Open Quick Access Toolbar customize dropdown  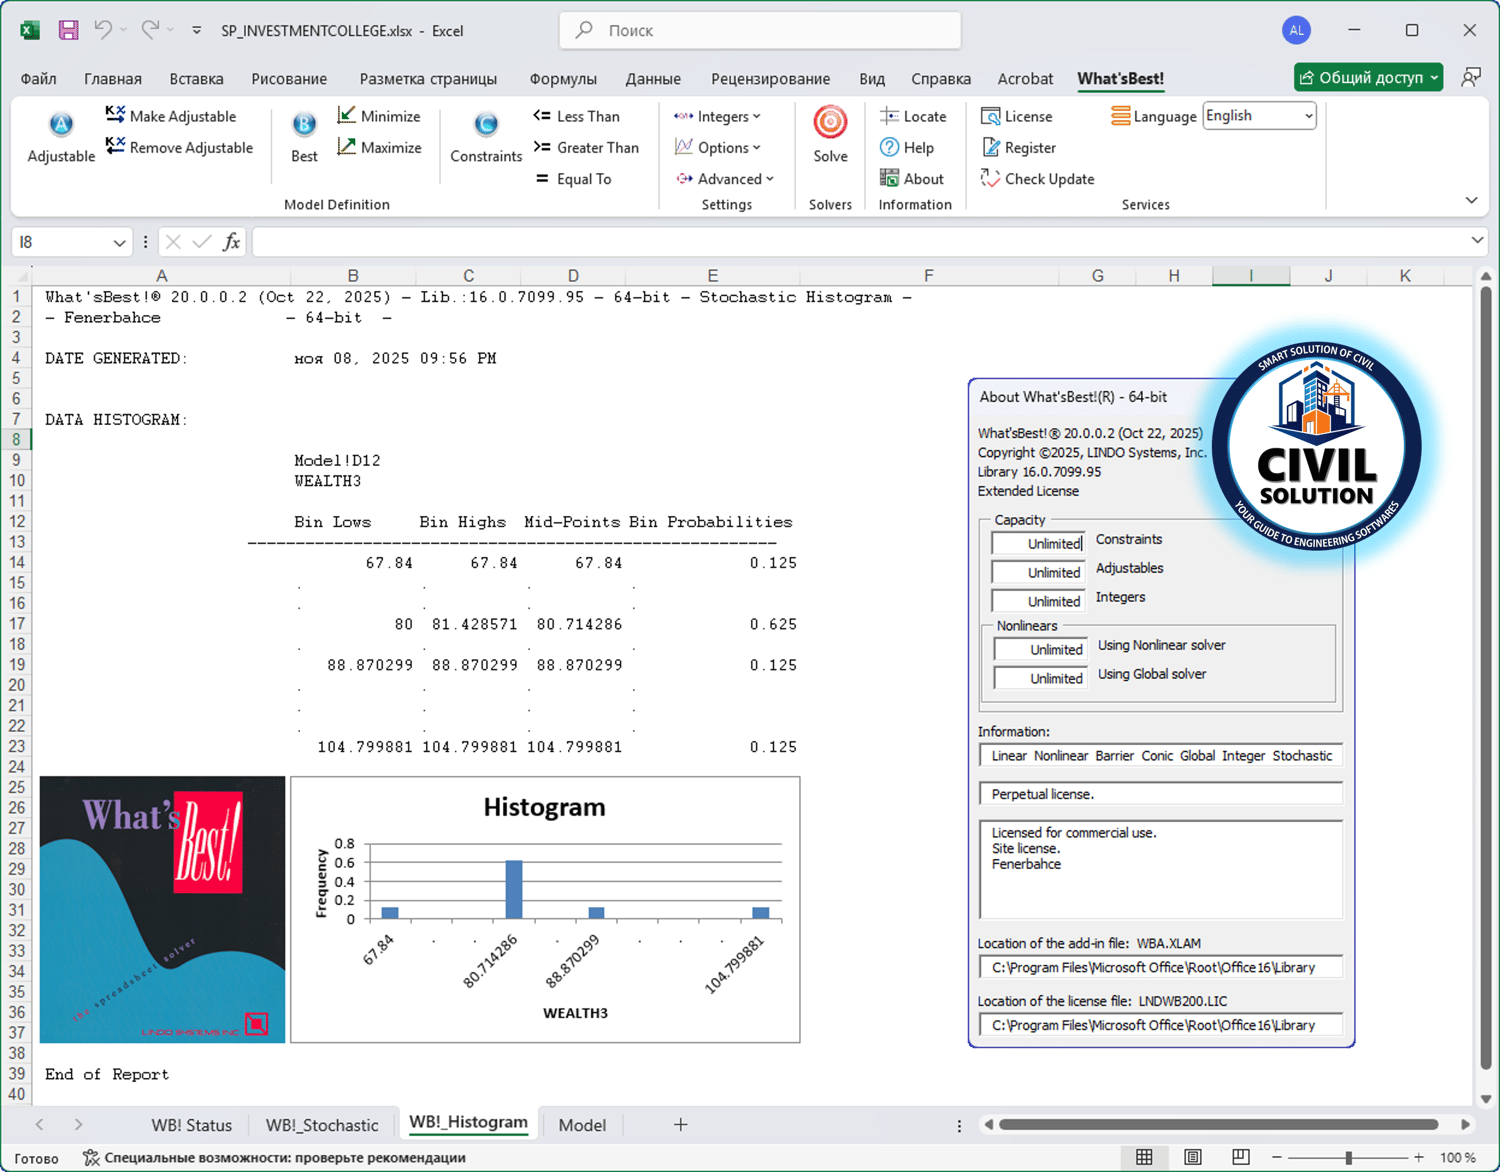(197, 30)
